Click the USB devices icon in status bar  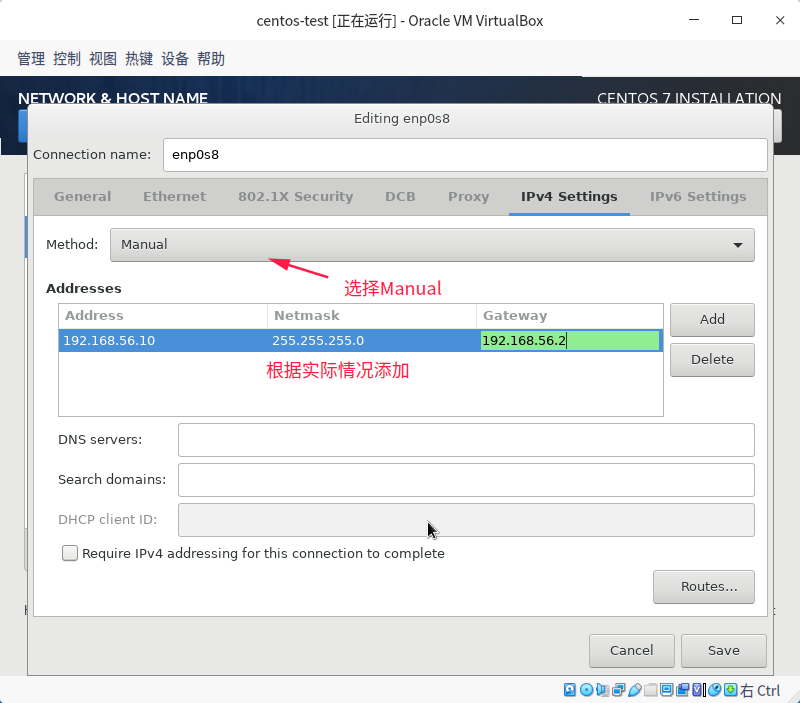click(x=635, y=690)
